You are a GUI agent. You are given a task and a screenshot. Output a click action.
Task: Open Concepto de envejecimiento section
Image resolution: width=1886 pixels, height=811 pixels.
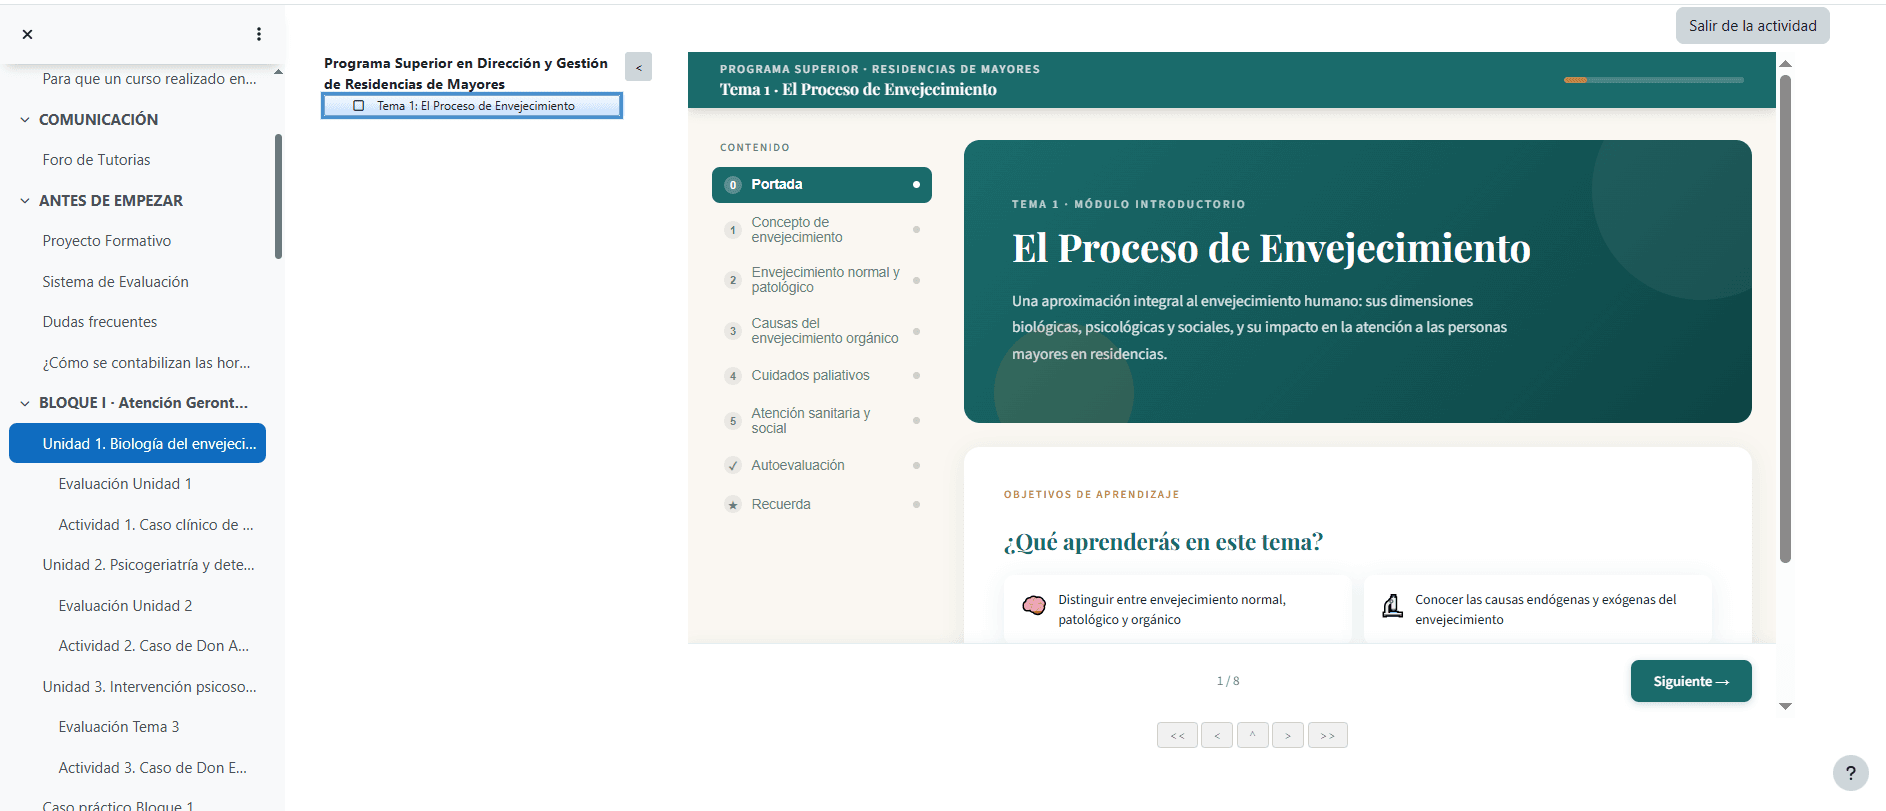822,230
